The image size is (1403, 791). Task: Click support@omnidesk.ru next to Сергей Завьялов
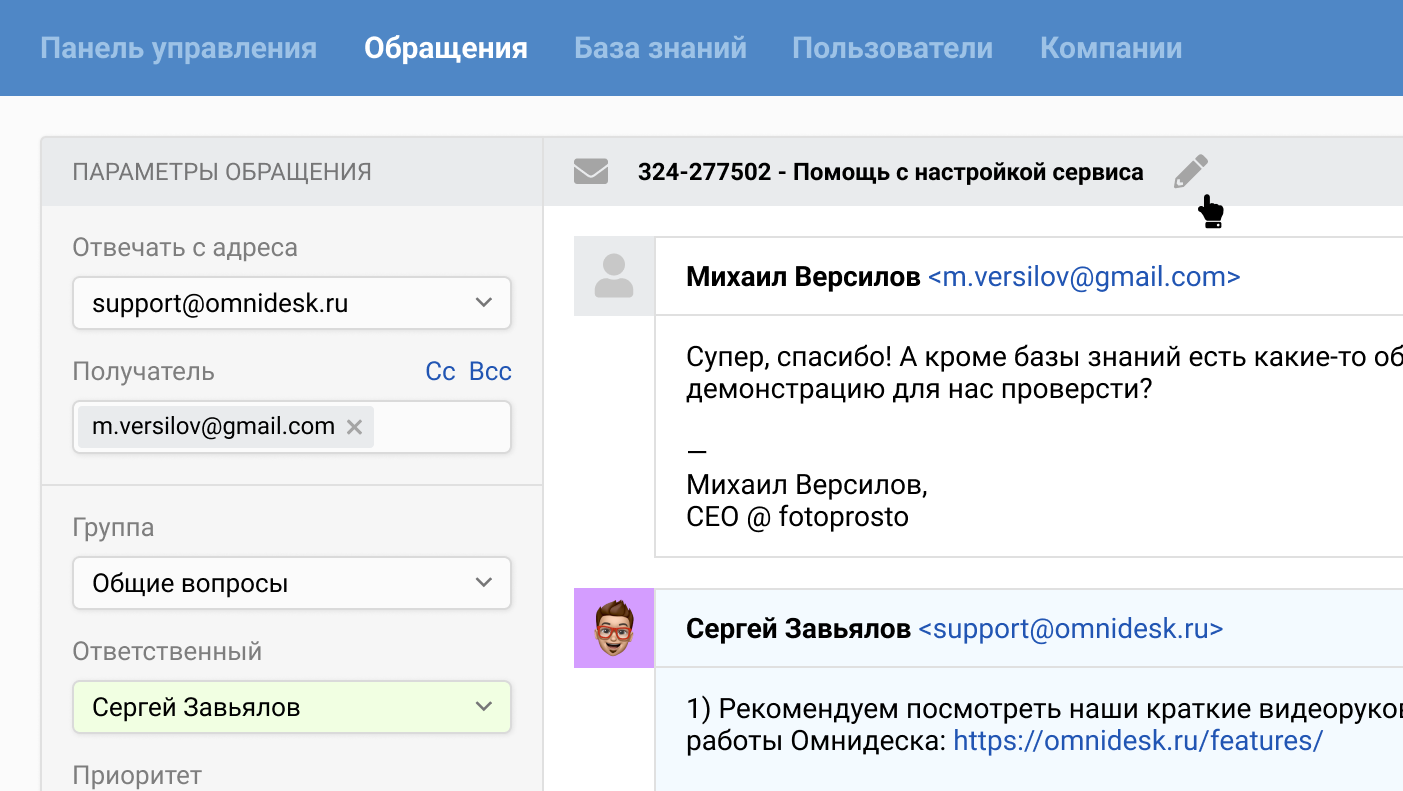click(1069, 630)
